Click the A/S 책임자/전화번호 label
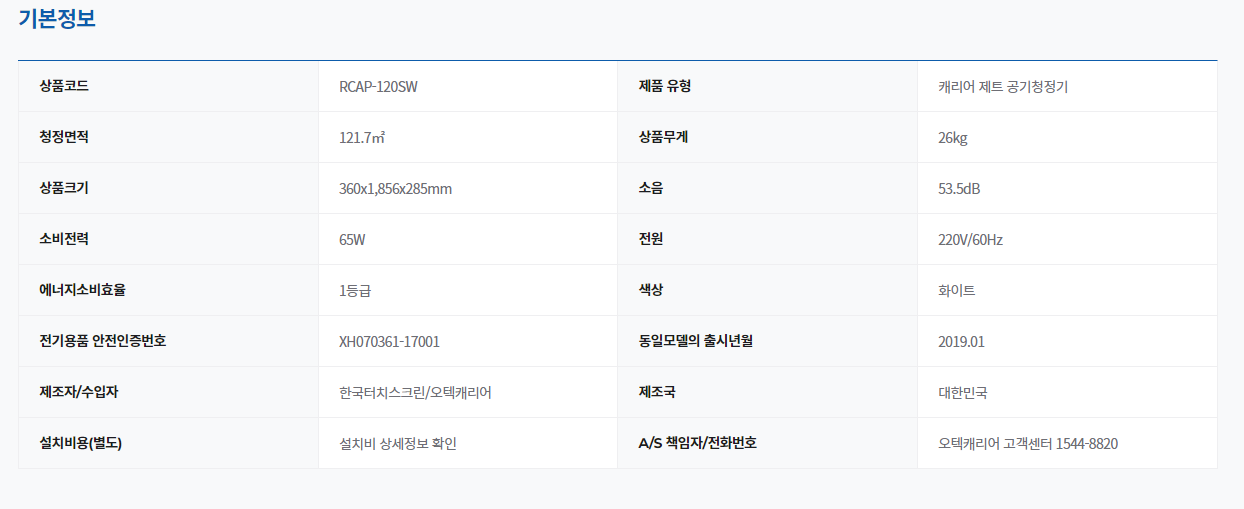The image size is (1244, 509). click(x=697, y=442)
